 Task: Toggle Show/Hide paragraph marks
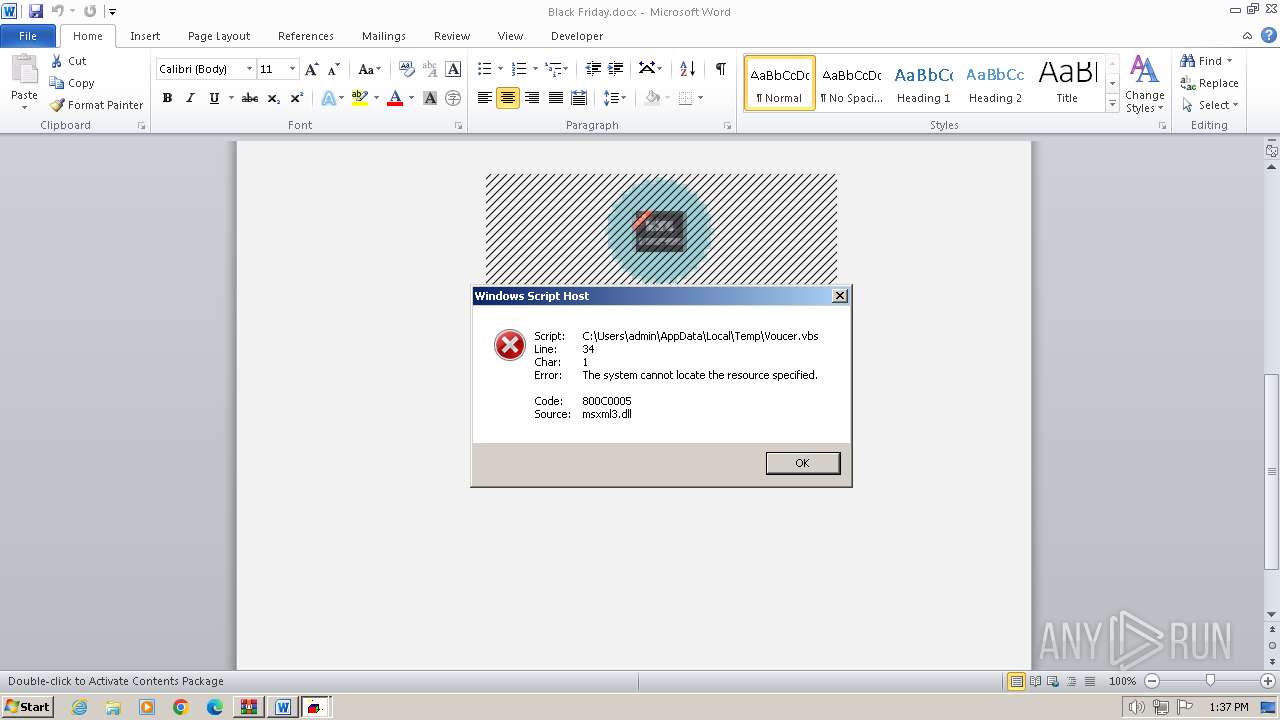tap(720, 69)
